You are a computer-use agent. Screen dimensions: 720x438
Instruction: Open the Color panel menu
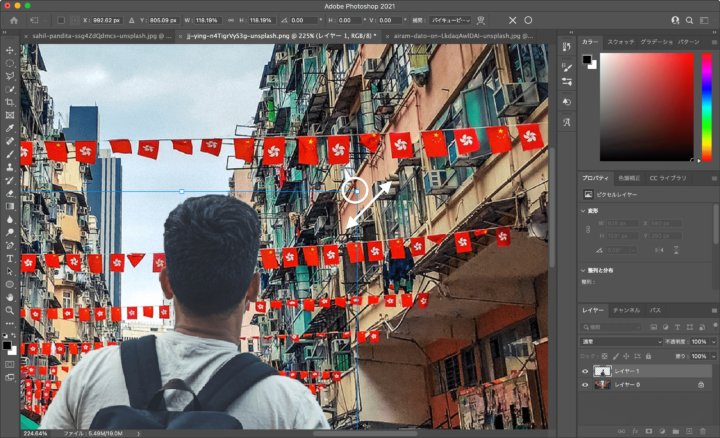[x=714, y=42]
